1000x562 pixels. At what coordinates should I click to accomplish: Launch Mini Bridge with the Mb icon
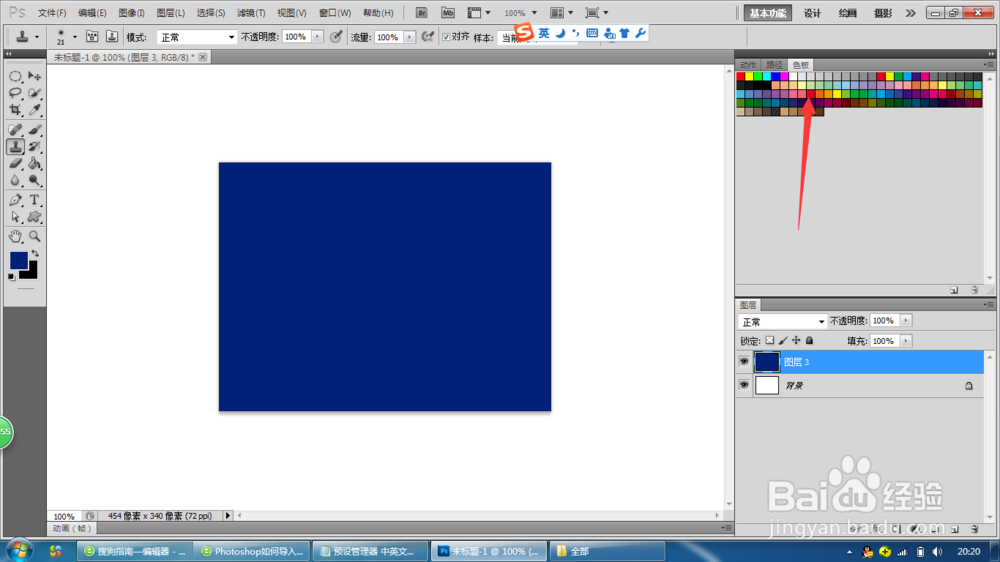tap(448, 13)
